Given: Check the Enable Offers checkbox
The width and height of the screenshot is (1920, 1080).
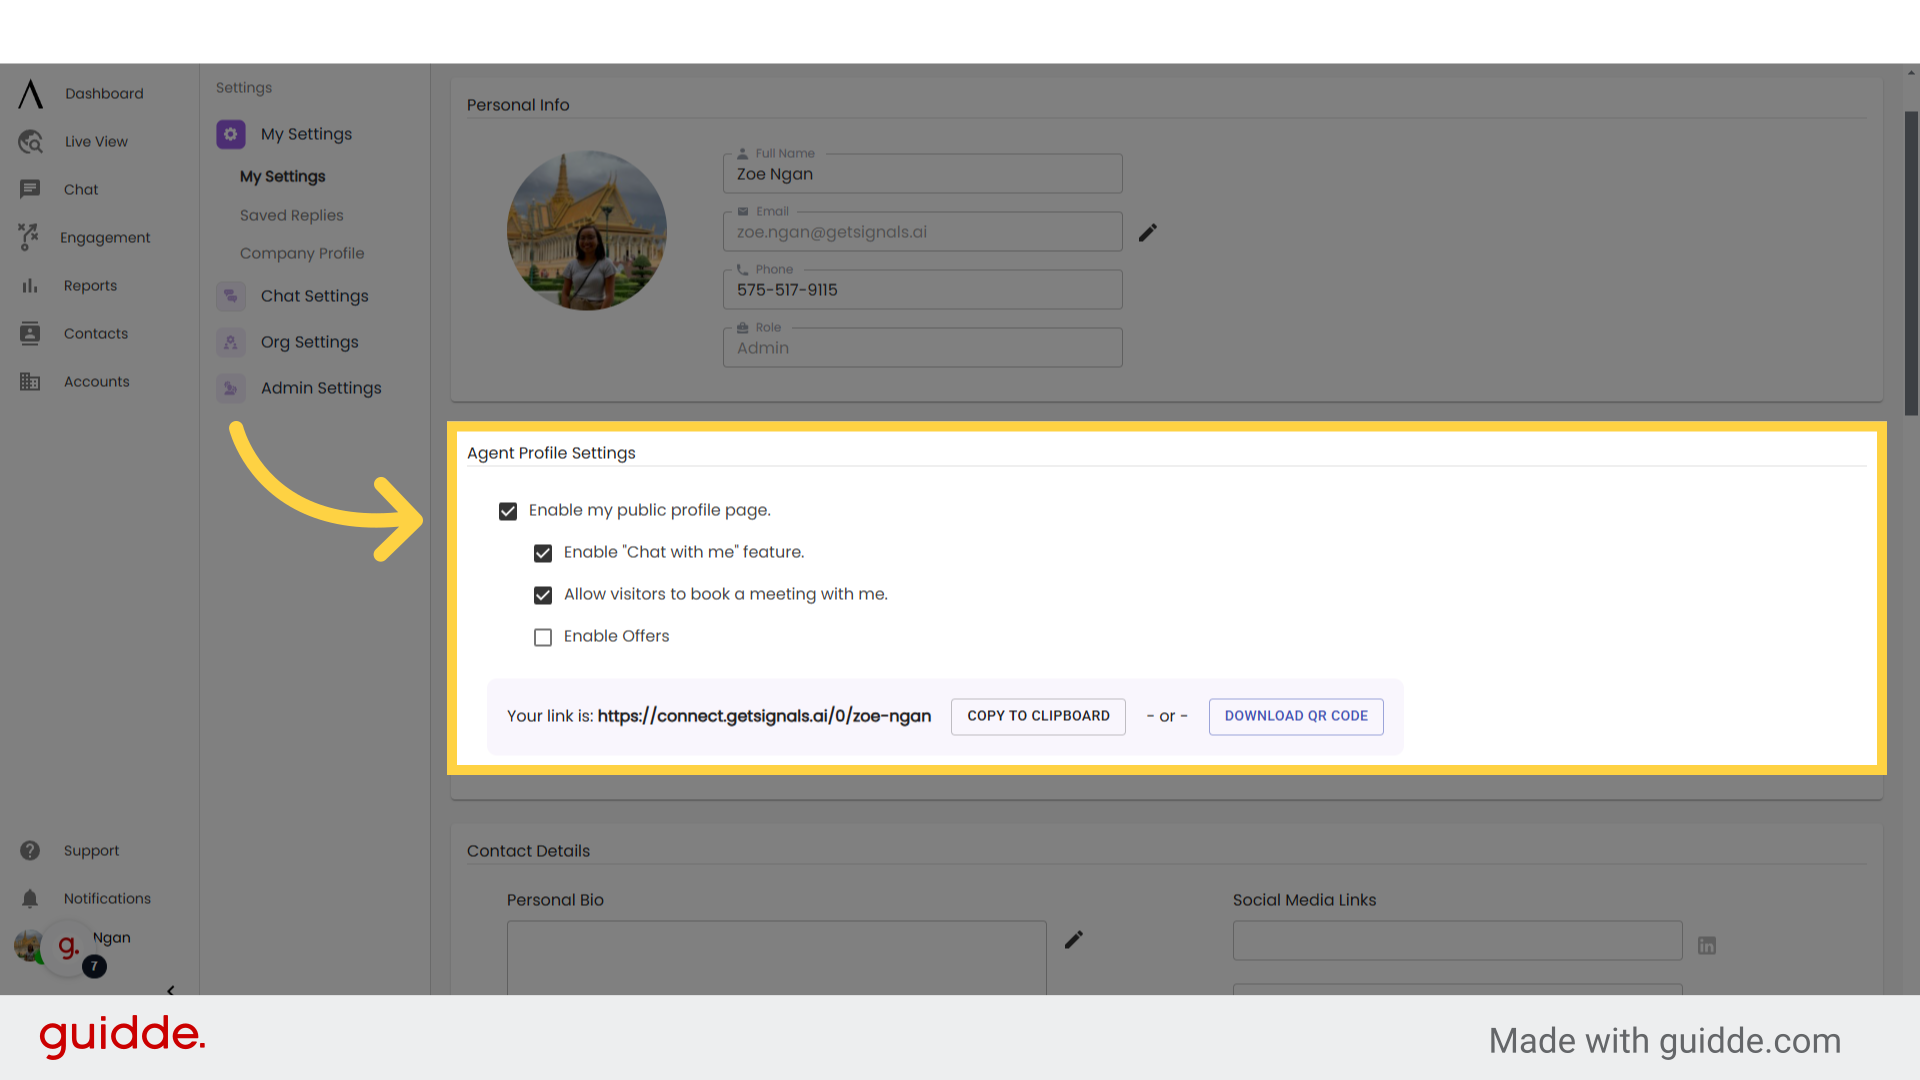Looking at the screenshot, I should point(543,637).
